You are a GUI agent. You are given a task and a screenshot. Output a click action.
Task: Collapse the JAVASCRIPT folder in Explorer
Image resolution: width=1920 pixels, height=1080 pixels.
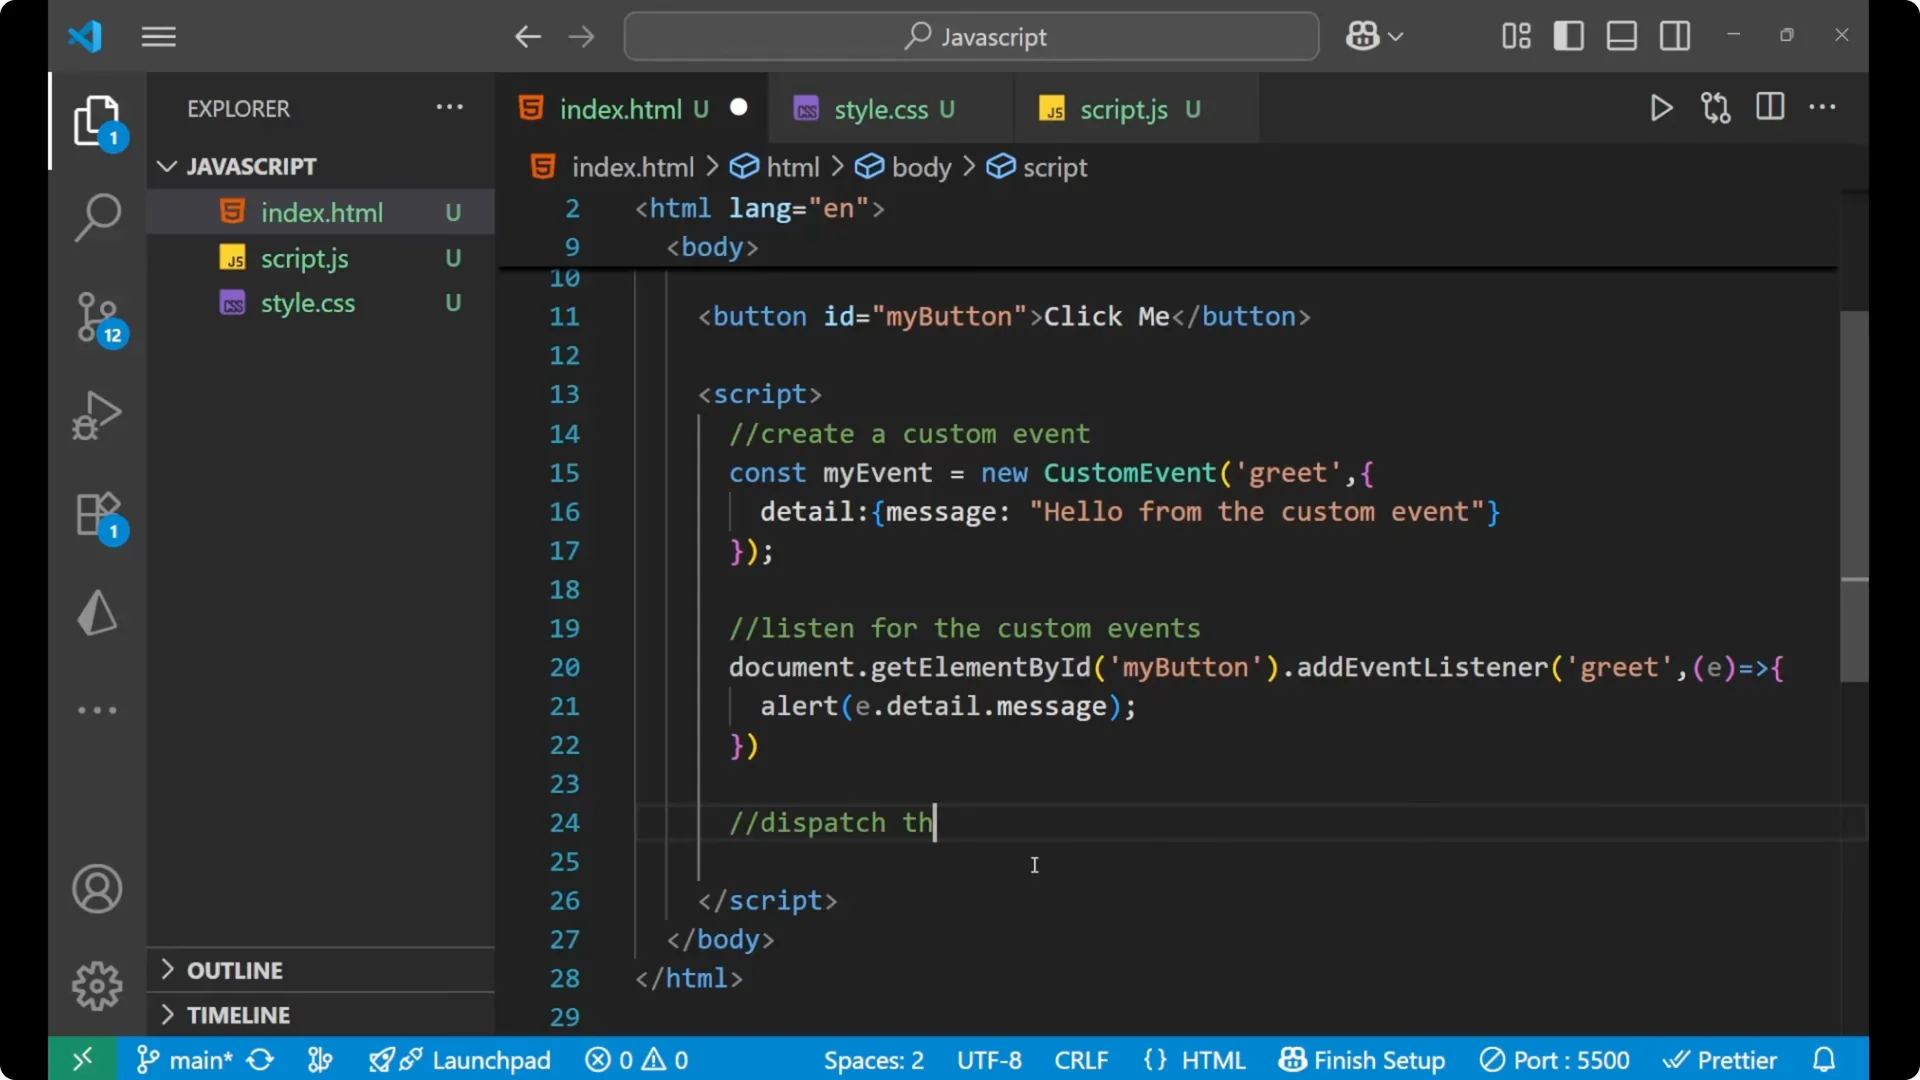click(166, 166)
